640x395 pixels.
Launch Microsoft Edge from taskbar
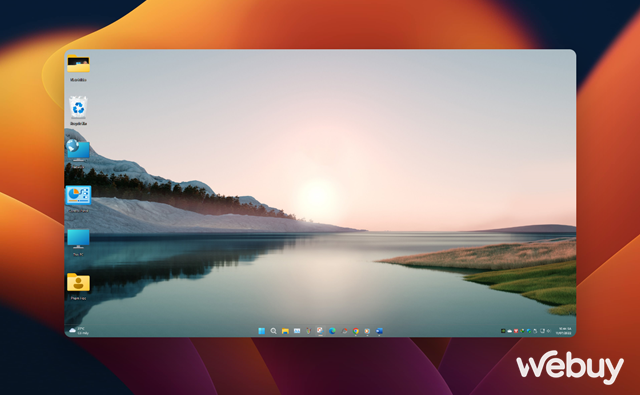(x=332, y=331)
